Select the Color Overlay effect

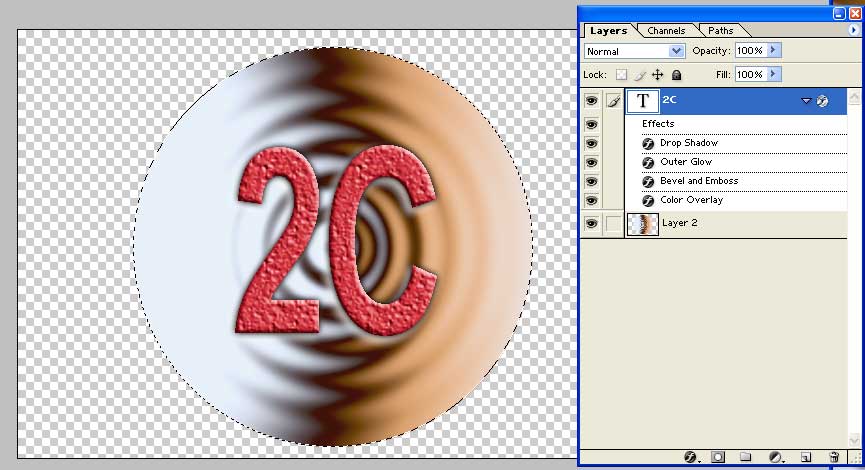click(x=691, y=200)
